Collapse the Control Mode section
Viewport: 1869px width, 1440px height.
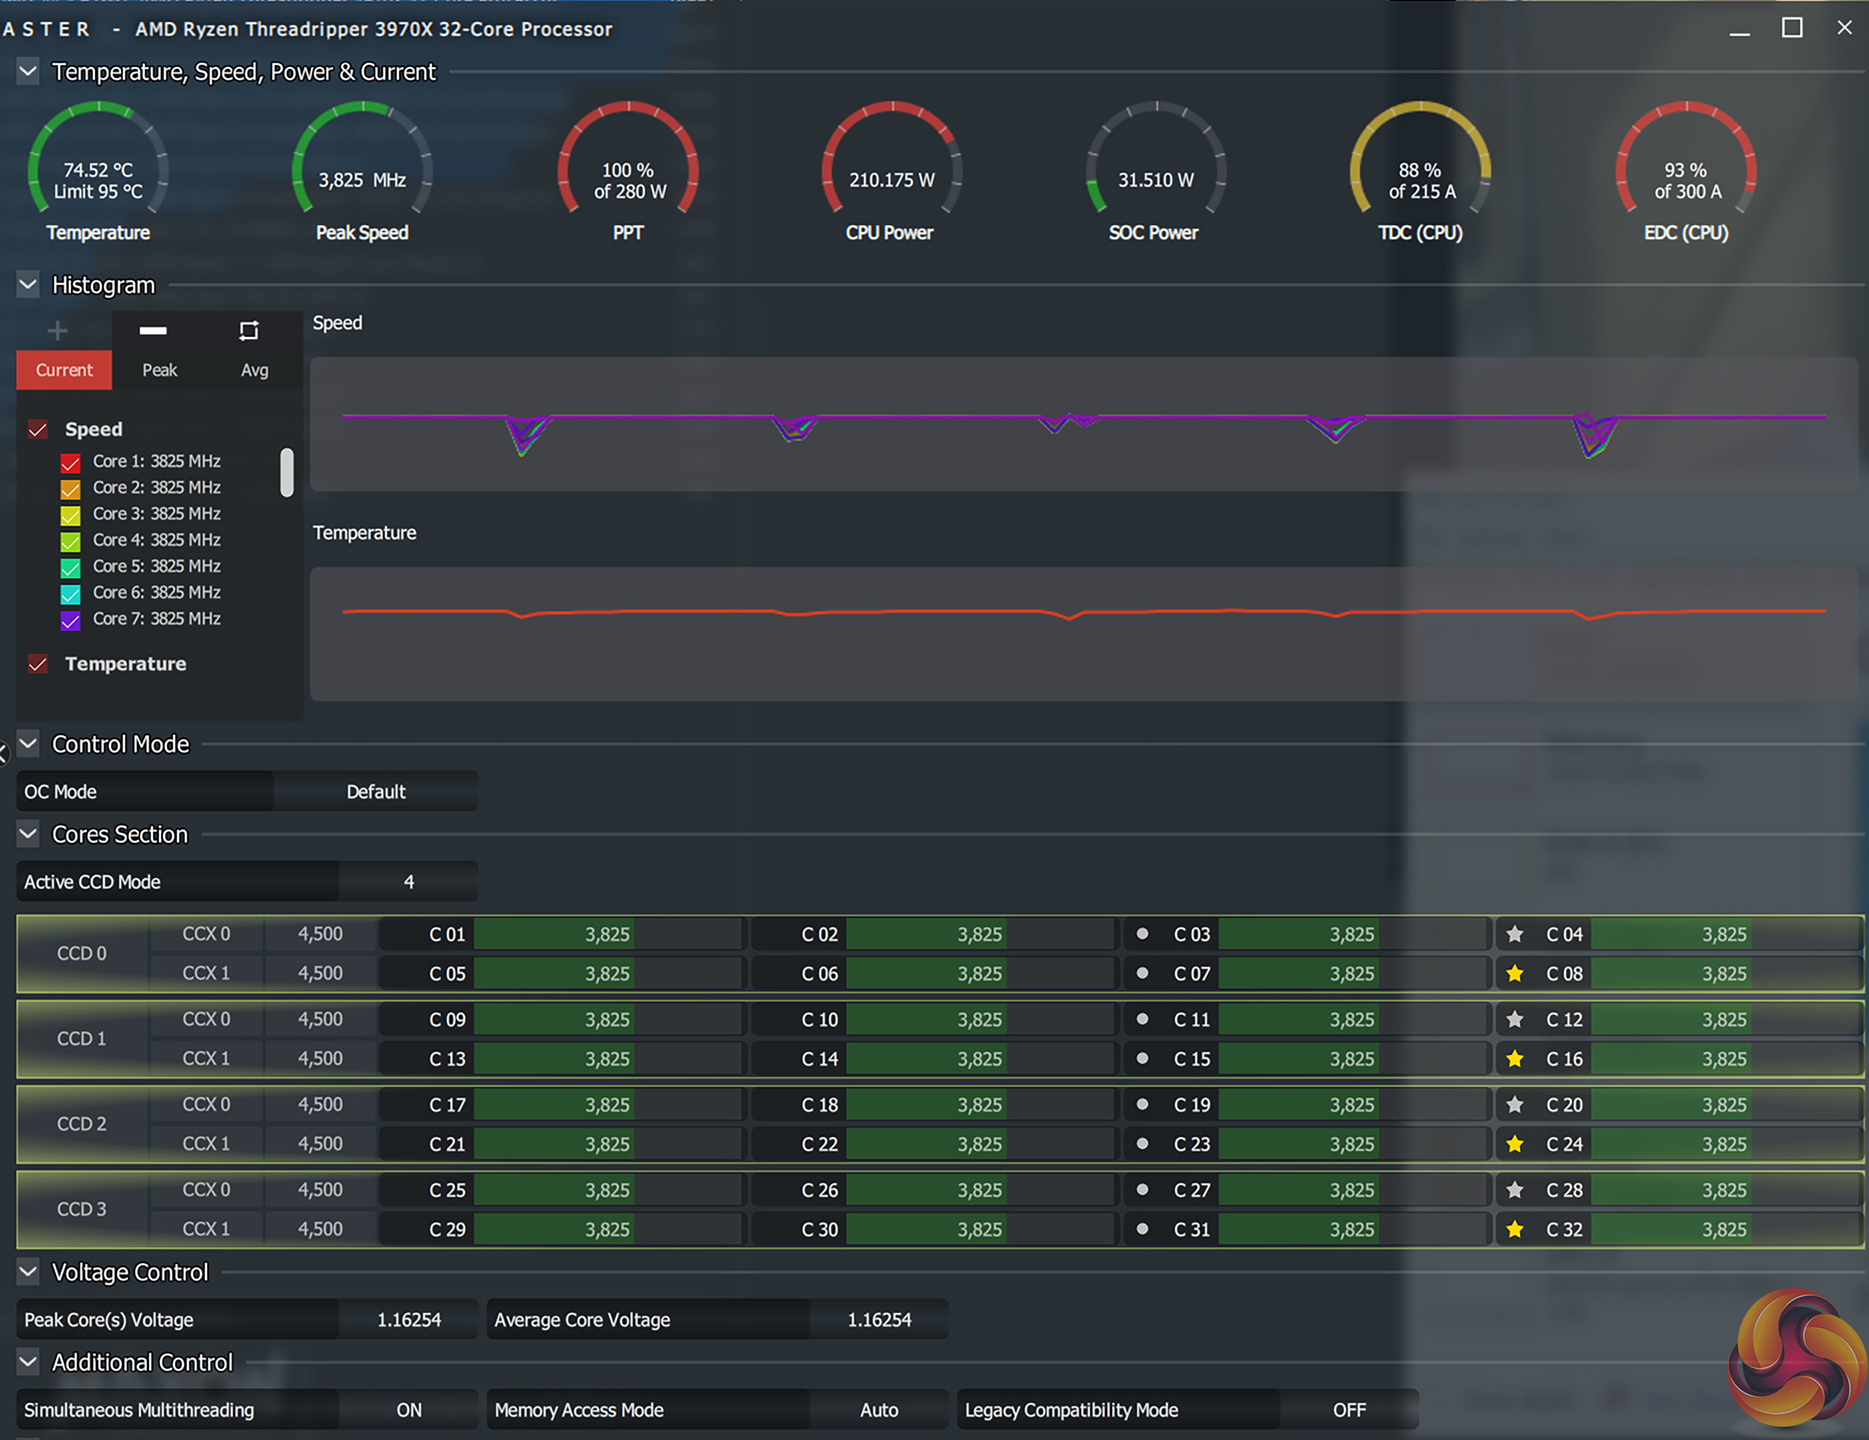pyautogui.click(x=28, y=744)
